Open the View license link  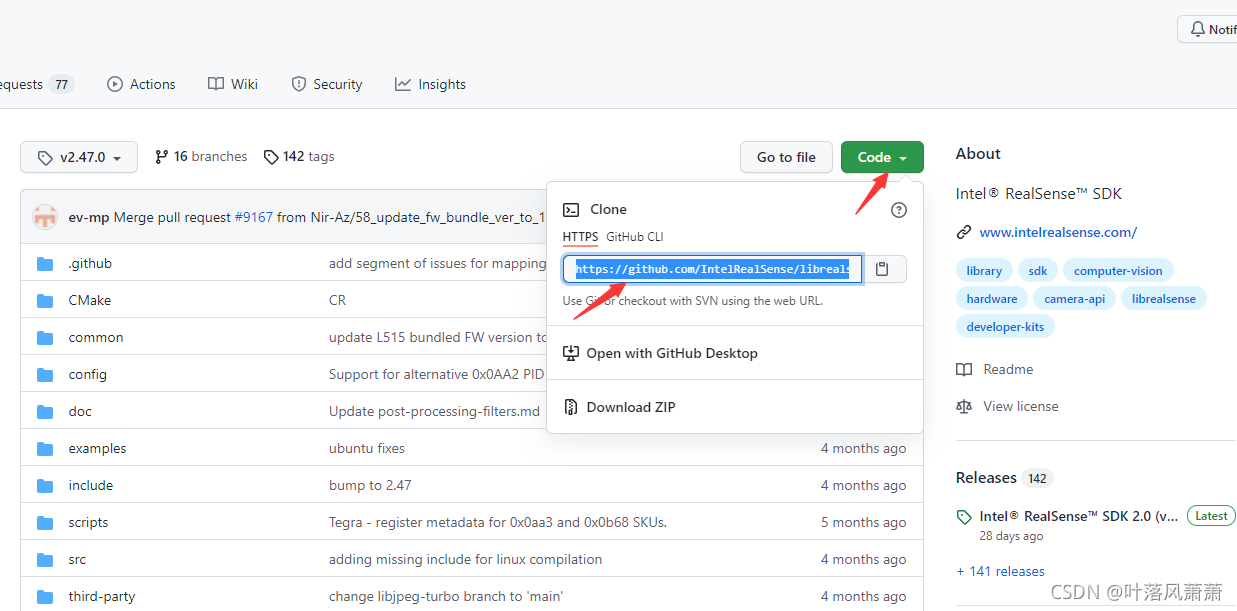(1007, 406)
